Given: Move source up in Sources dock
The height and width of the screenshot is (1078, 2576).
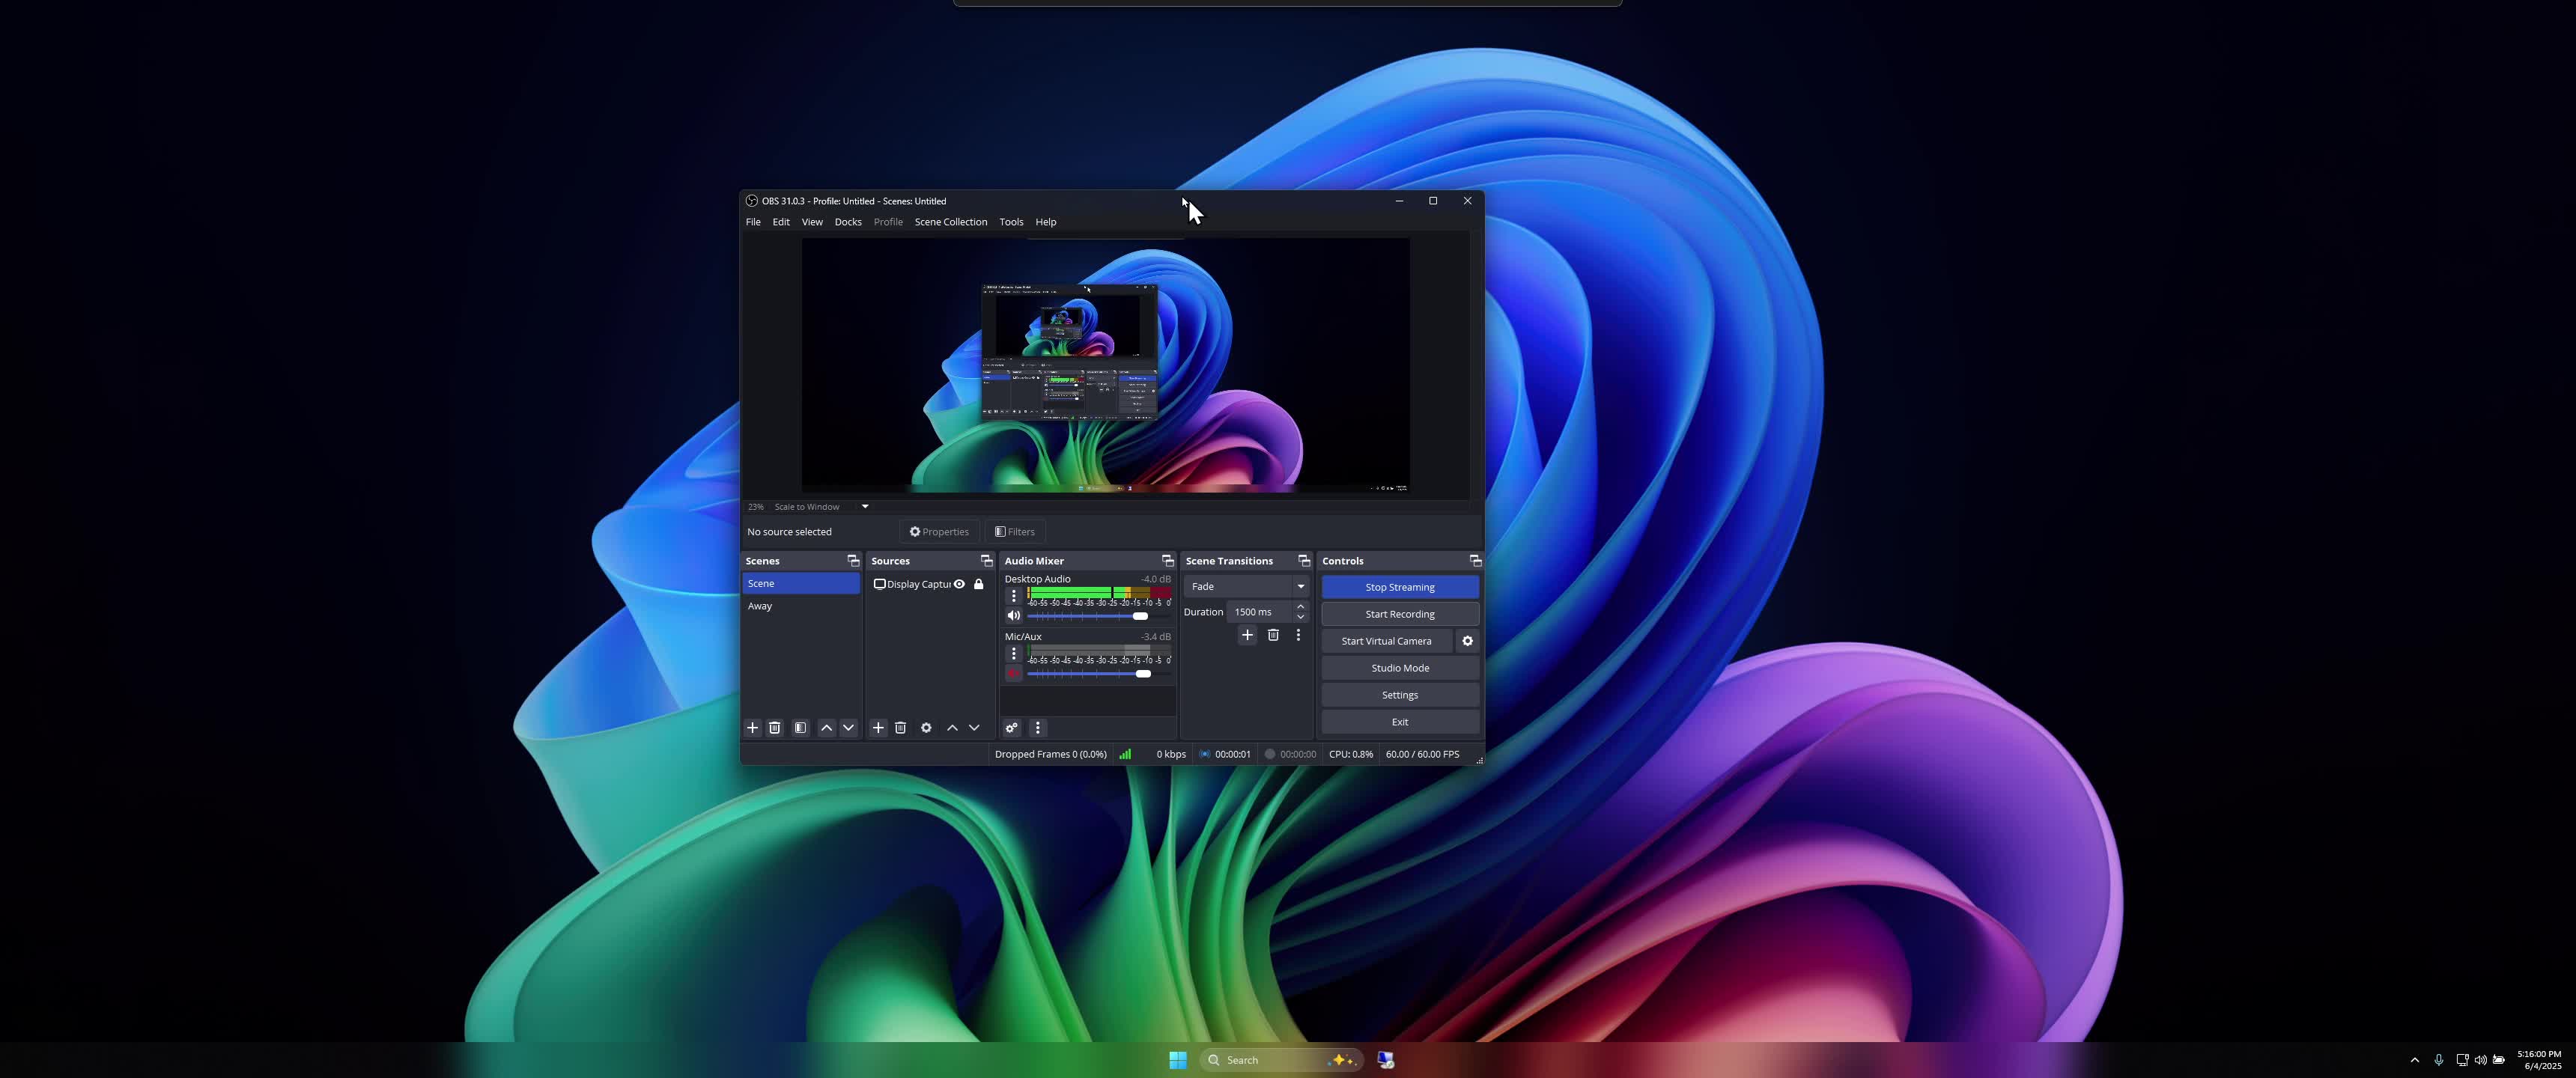Looking at the screenshot, I should (952, 728).
